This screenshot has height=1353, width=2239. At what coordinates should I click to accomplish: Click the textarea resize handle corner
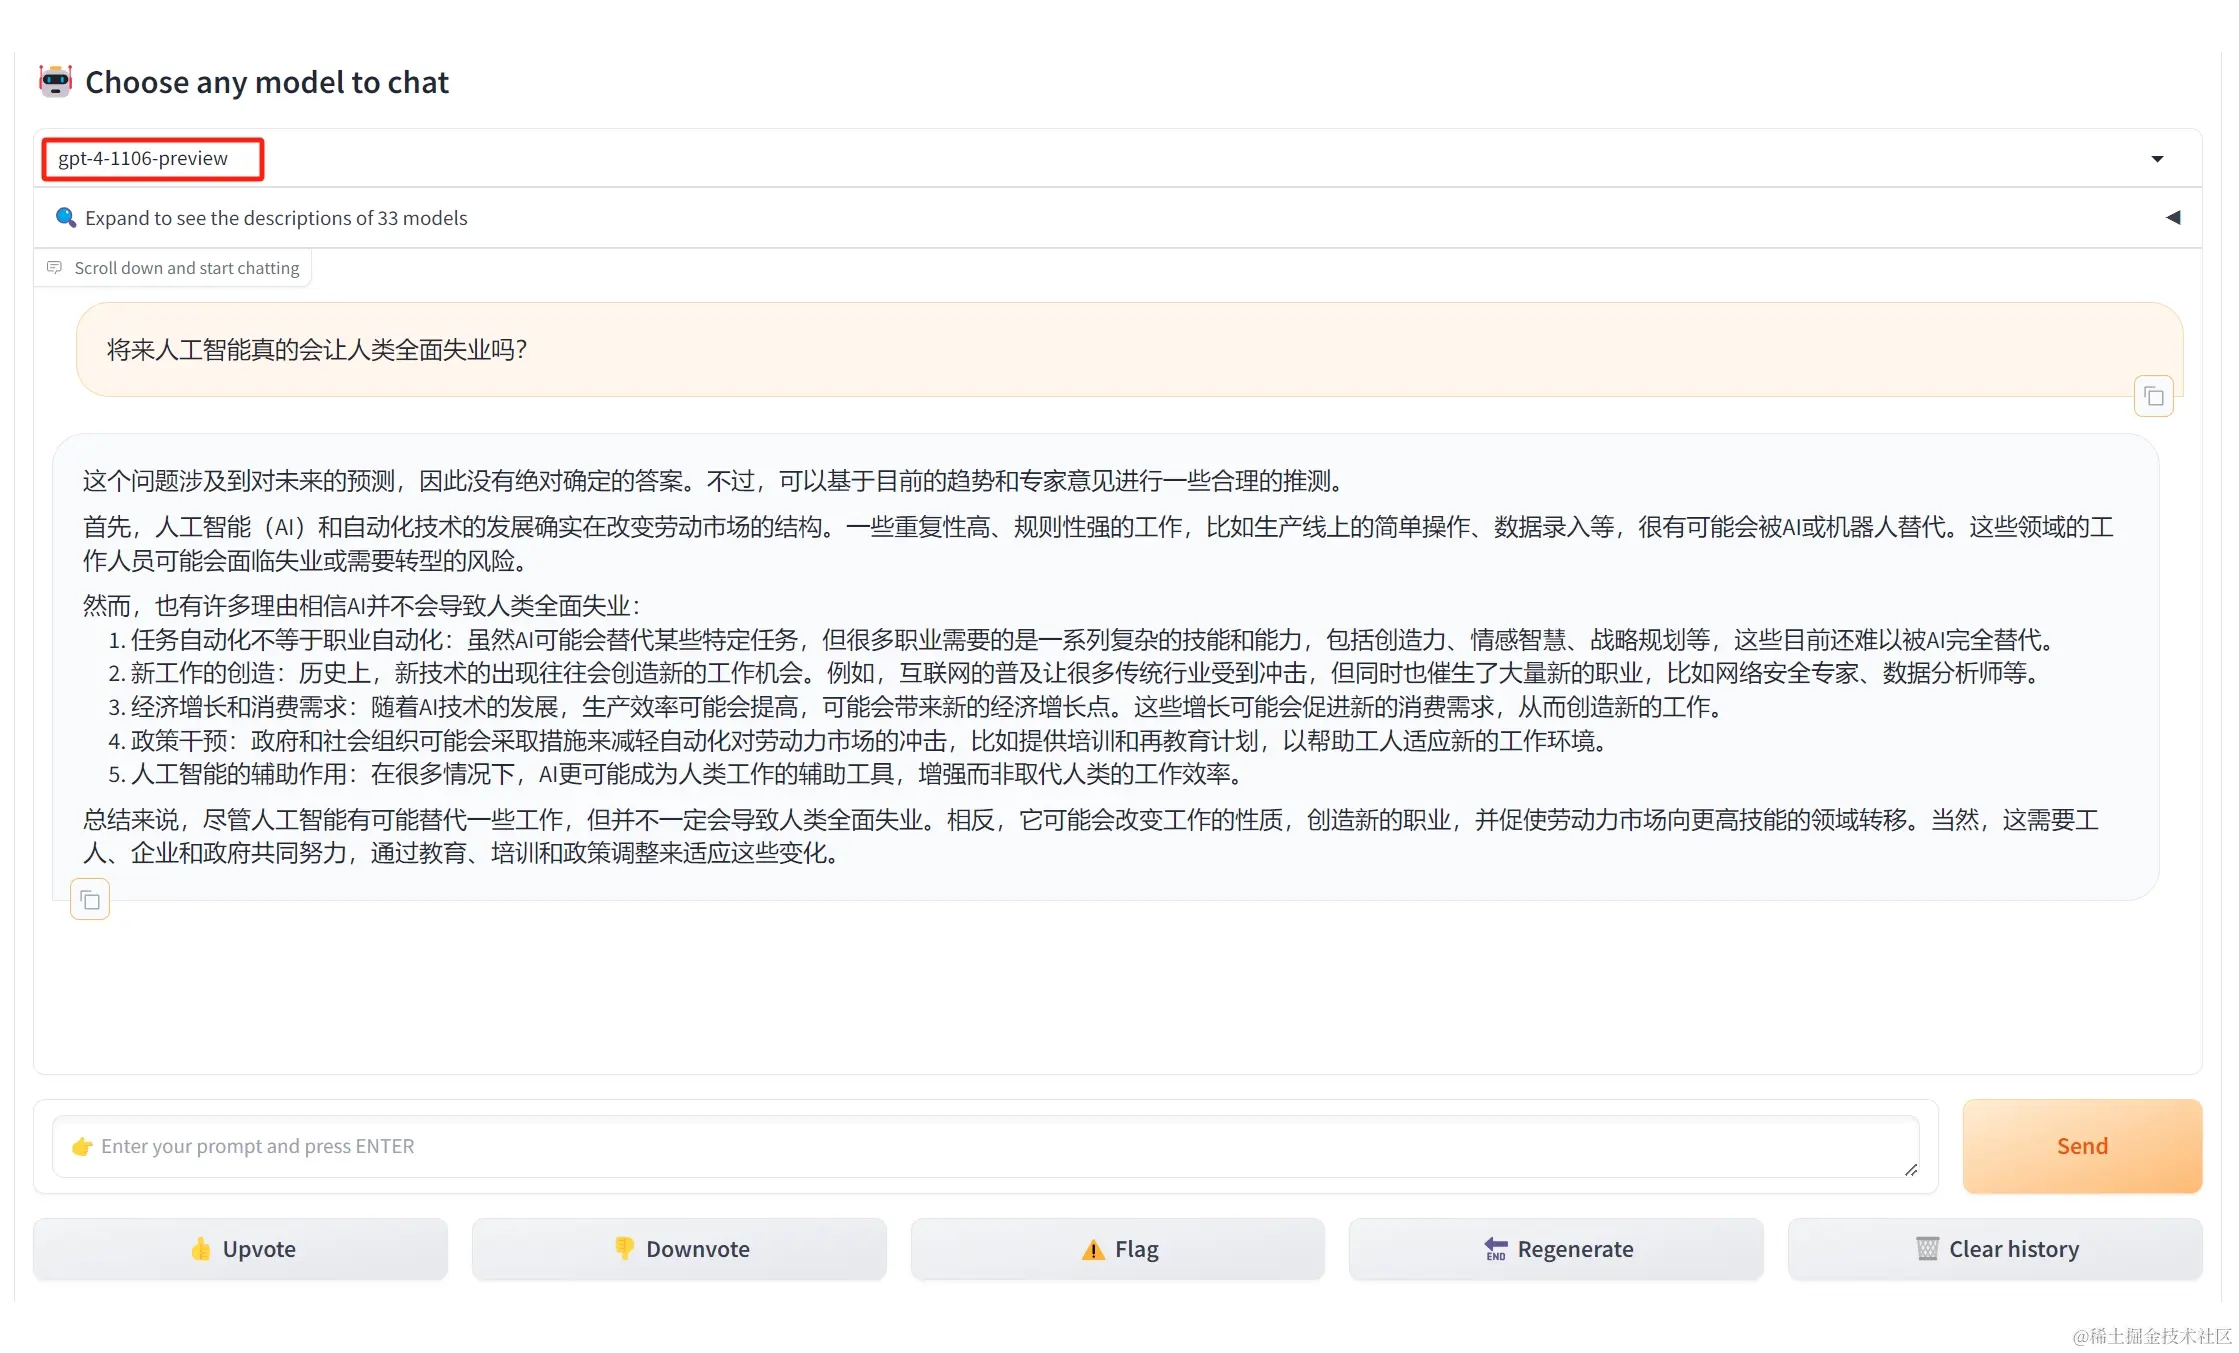(x=1910, y=1169)
